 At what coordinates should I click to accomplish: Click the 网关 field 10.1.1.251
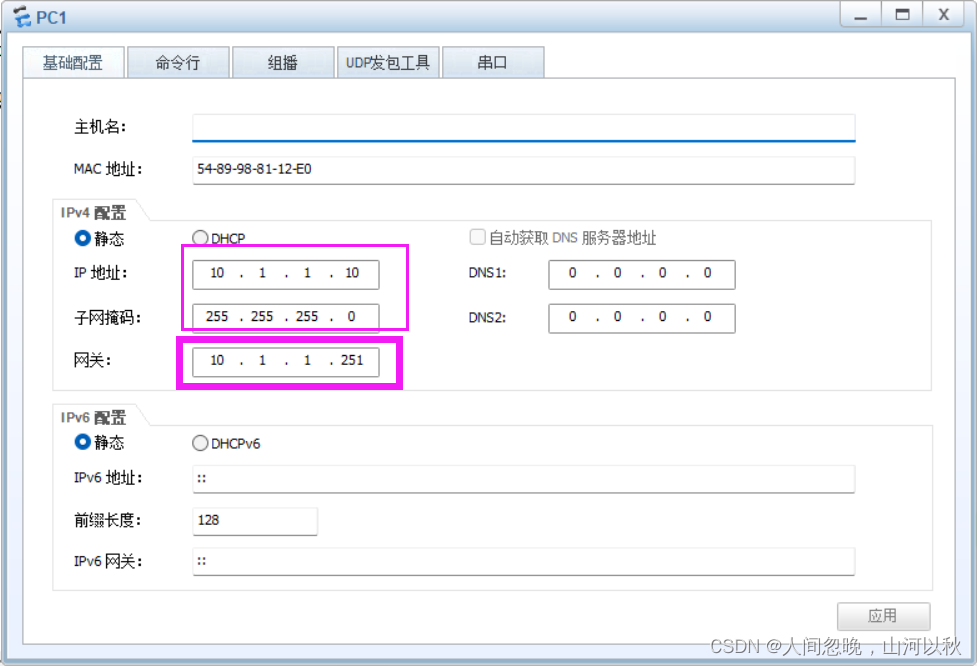coord(285,361)
